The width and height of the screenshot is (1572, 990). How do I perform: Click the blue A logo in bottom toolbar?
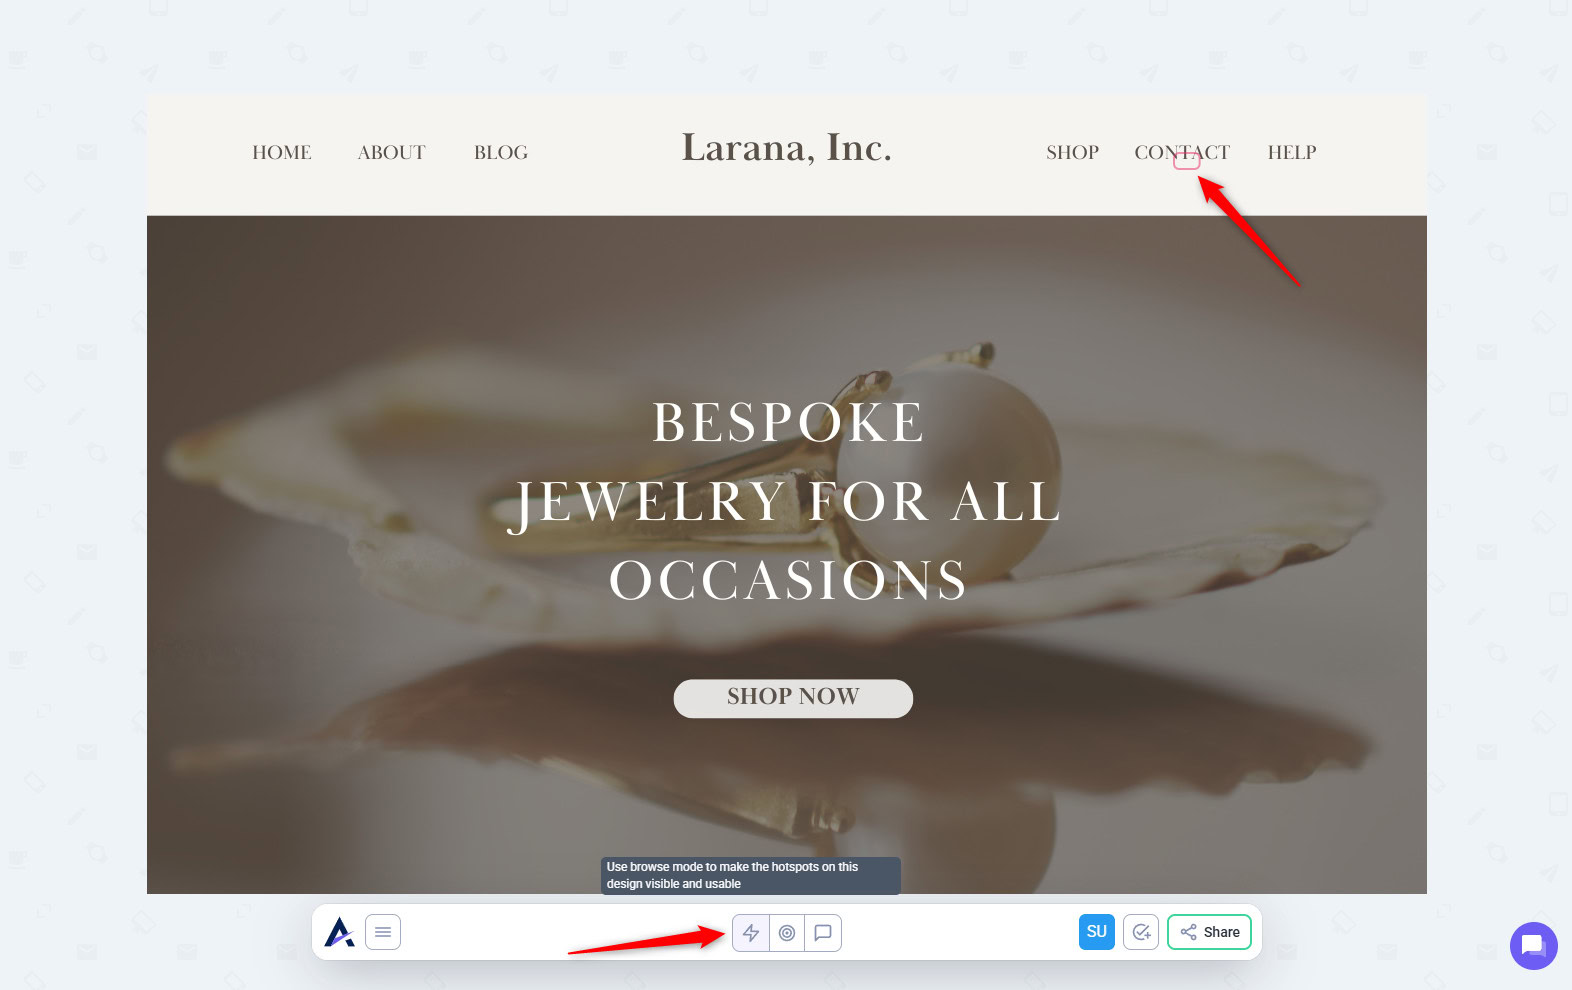click(339, 932)
